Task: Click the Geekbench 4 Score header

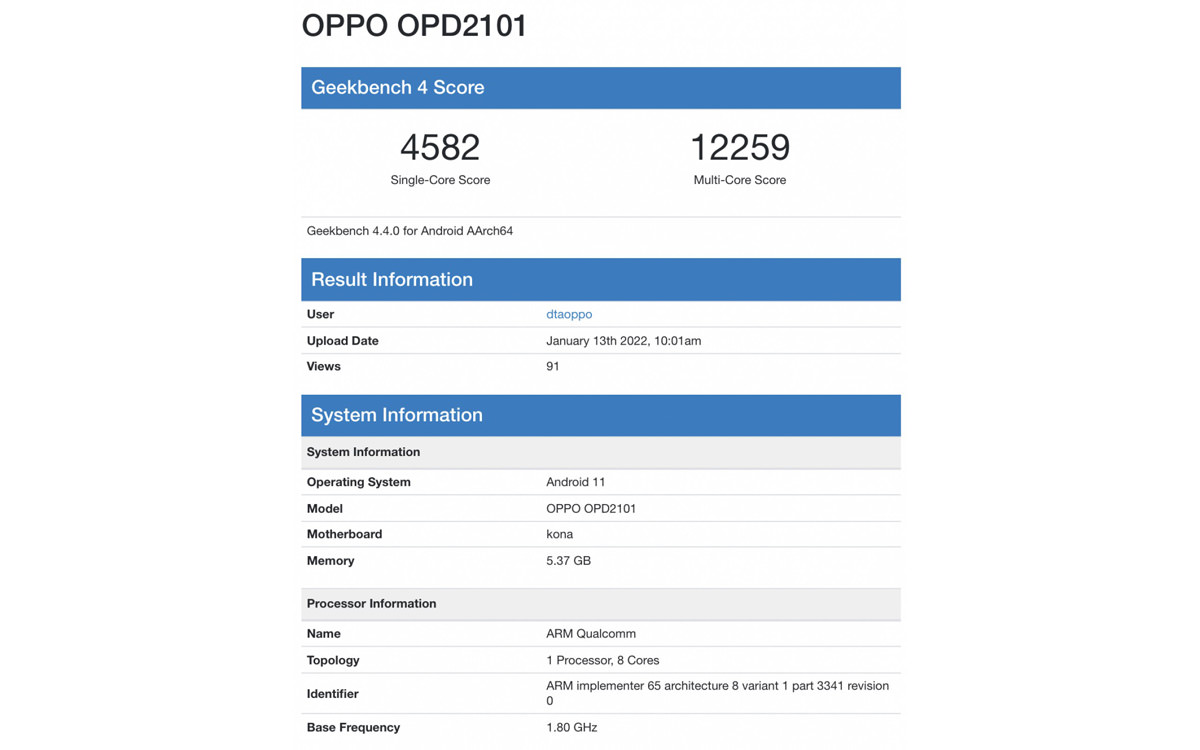Action: (x=601, y=88)
